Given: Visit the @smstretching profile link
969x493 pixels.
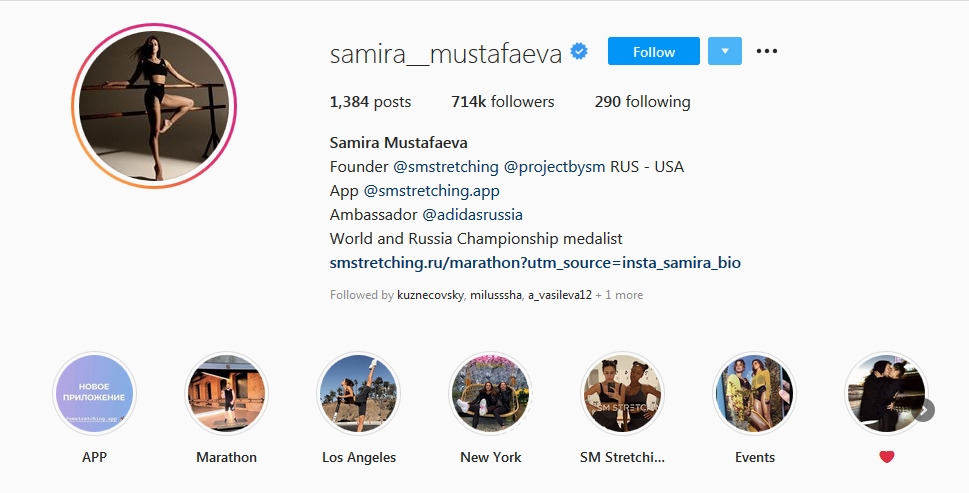Looking at the screenshot, I should 446,167.
